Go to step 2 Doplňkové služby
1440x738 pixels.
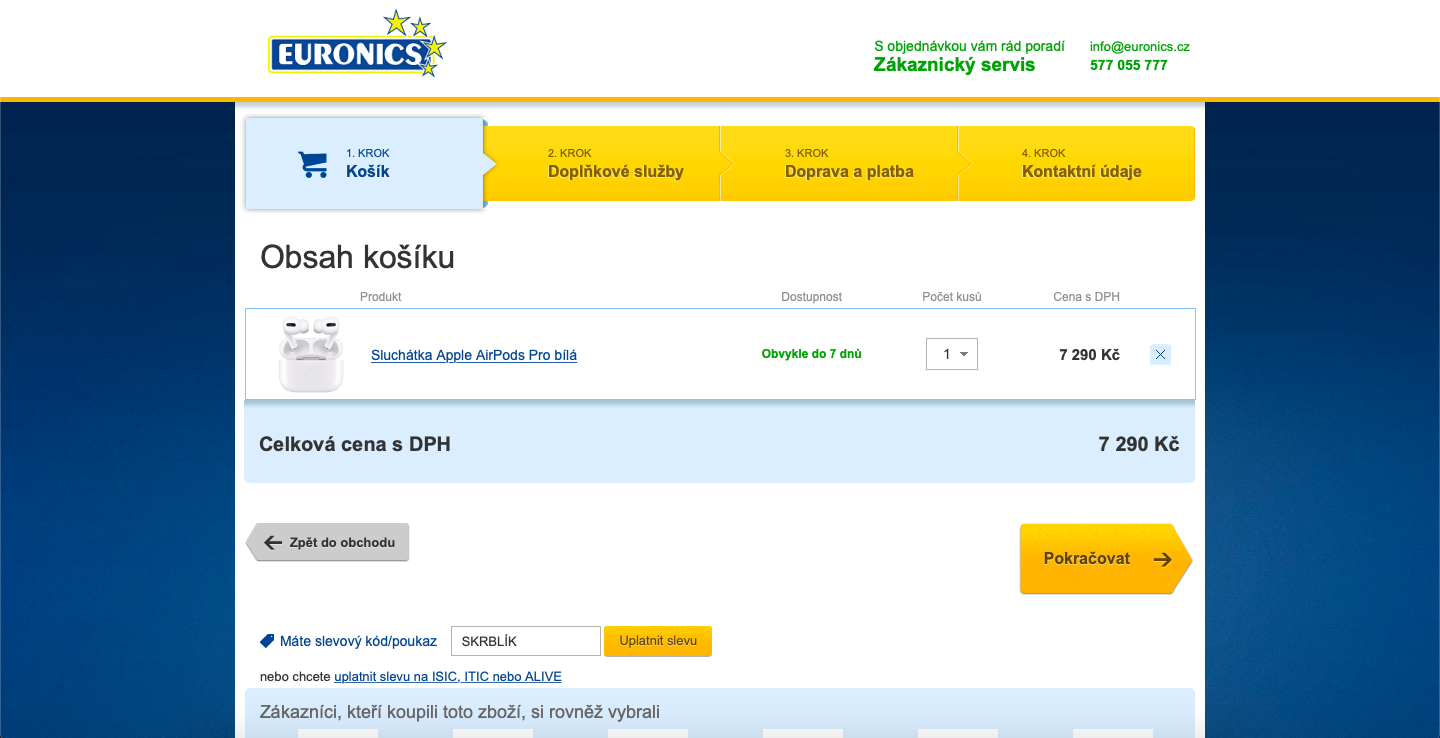(603, 163)
